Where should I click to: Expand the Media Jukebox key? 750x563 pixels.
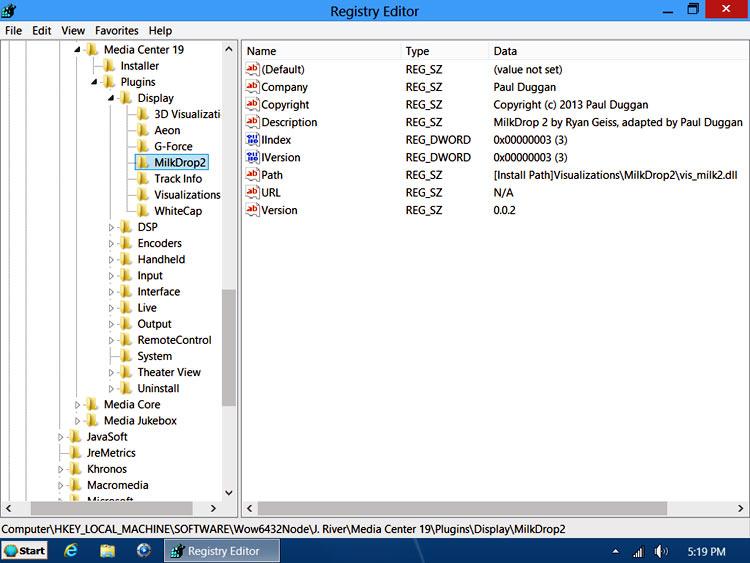coord(78,421)
